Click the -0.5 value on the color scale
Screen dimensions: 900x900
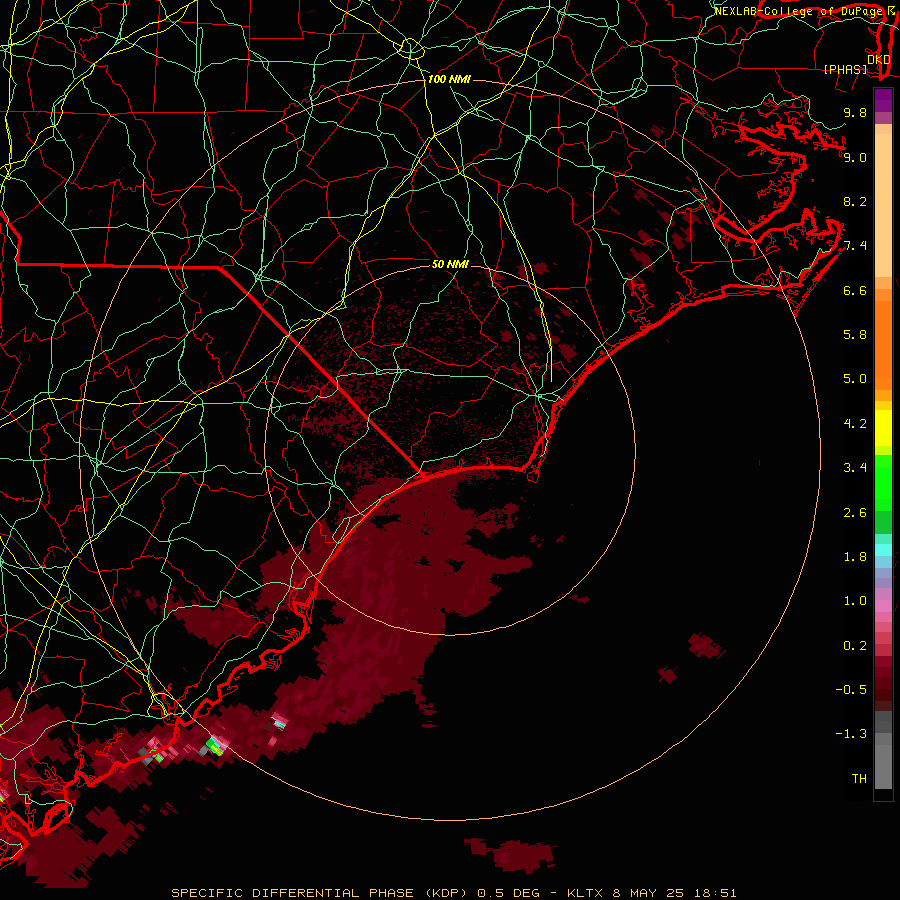(851, 689)
